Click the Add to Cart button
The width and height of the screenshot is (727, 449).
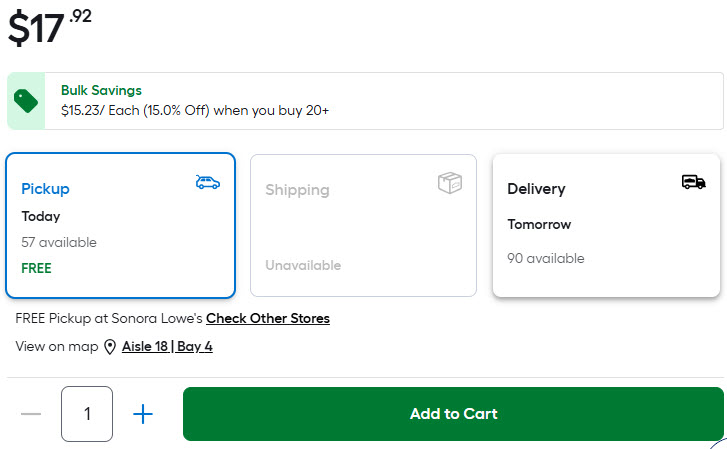pyautogui.click(x=453, y=414)
